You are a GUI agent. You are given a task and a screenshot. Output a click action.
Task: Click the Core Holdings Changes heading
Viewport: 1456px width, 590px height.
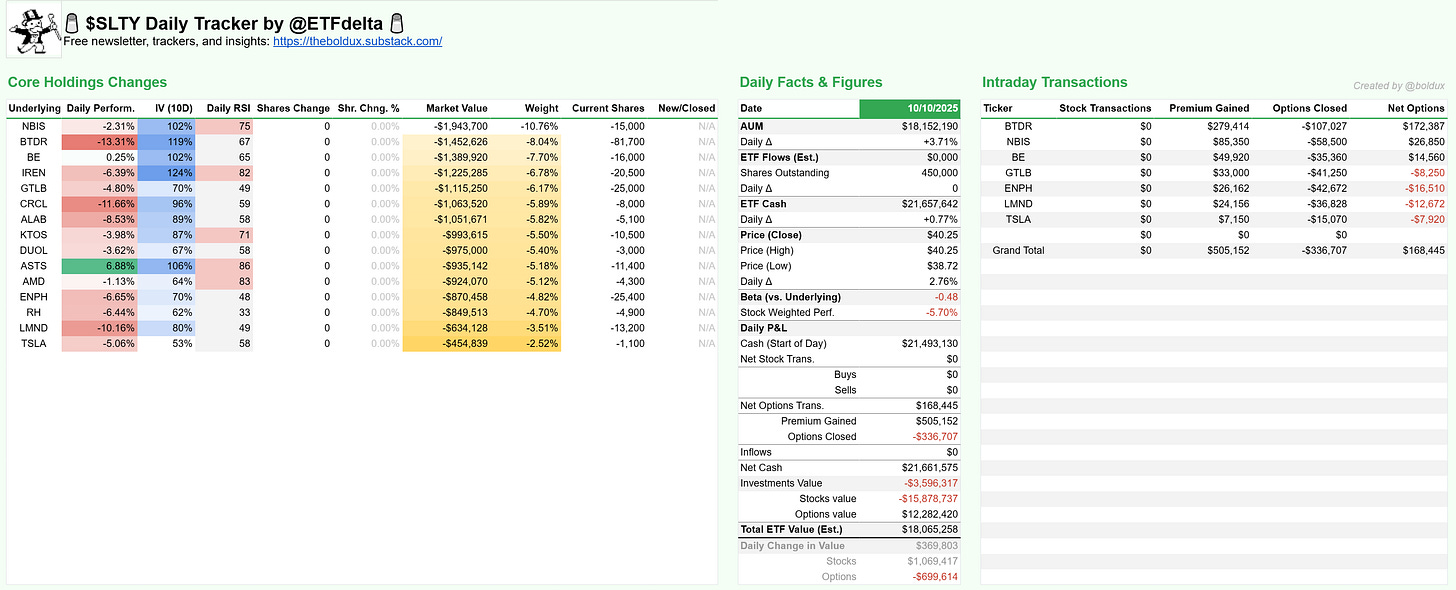click(87, 82)
